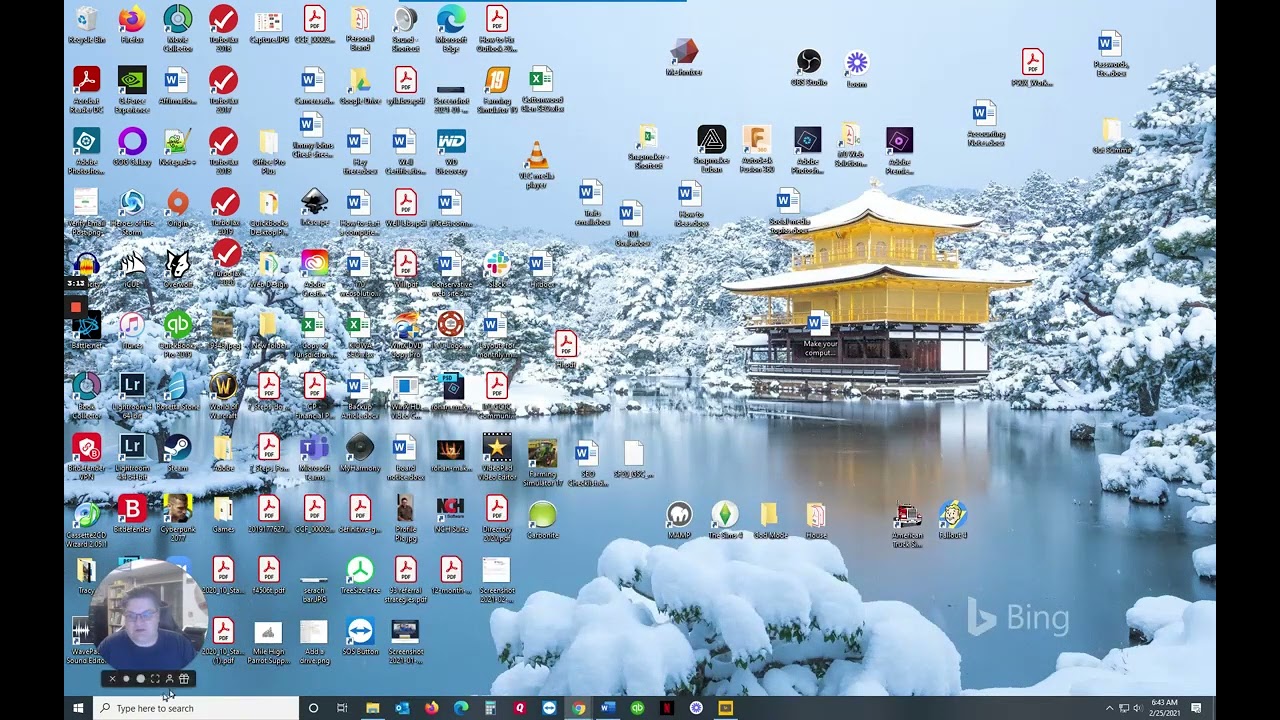Select the Bitdefender desktop shortcut
The height and width of the screenshot is (720, 1280).
coord(132,514)
